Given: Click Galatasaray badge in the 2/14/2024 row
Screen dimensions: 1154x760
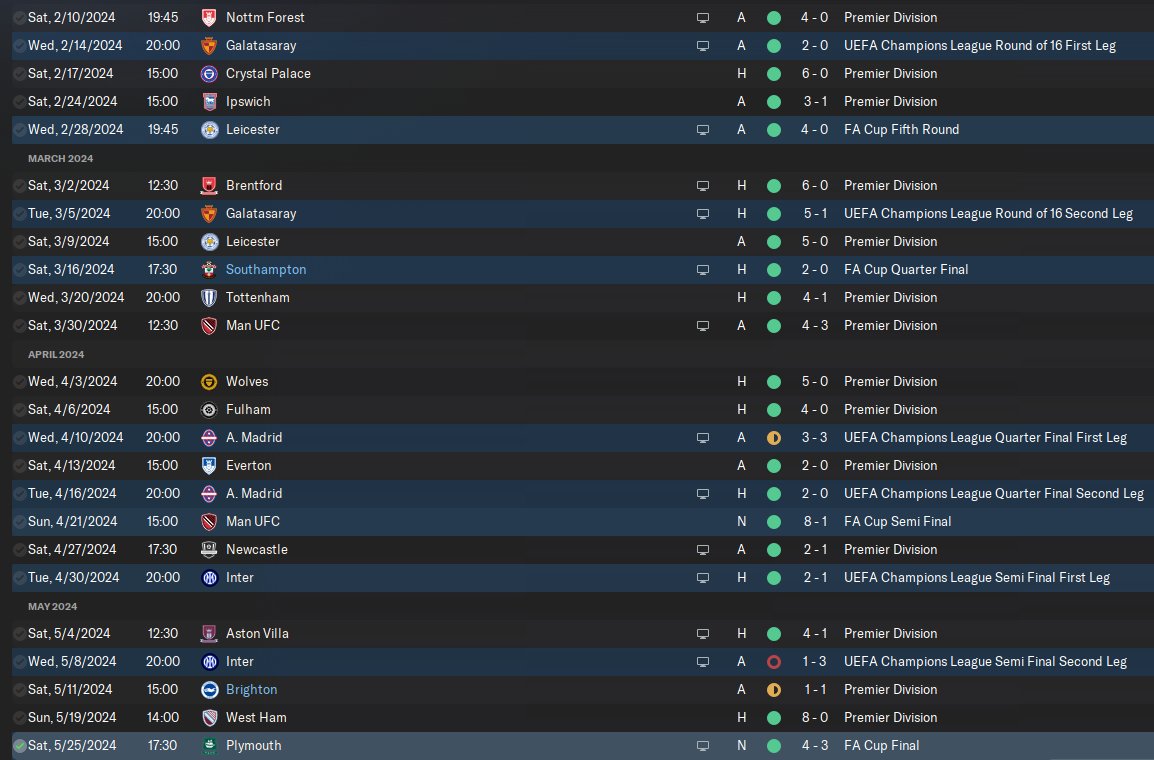Looking at the screenshot, I should pos(209,46).
